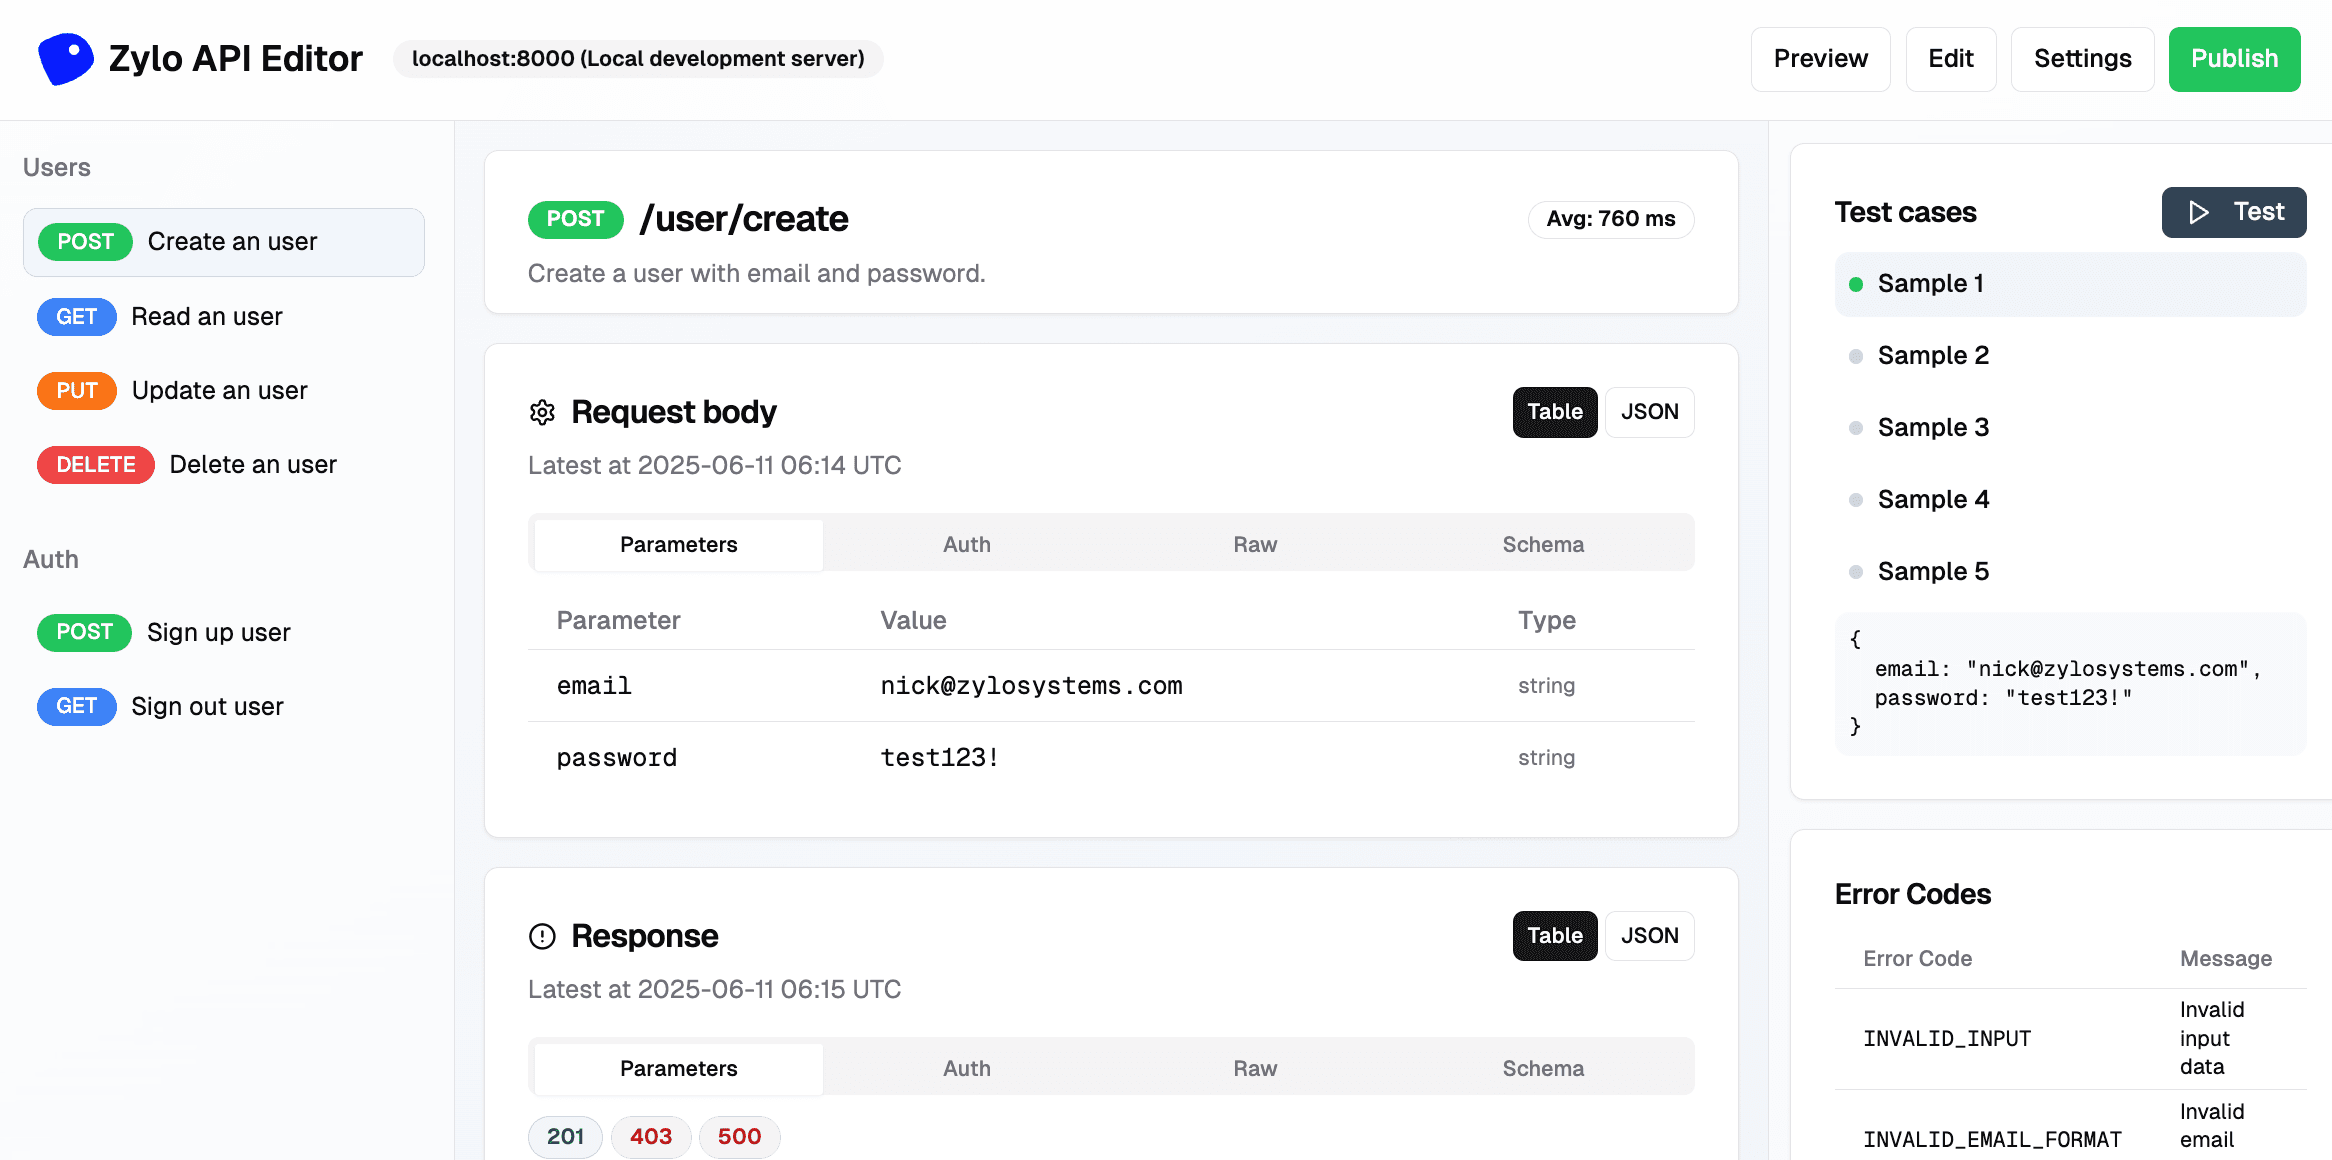Open the Auth tab in Request body
This screenshot has height=1160, width=2332.
click(x=966, y=544)
